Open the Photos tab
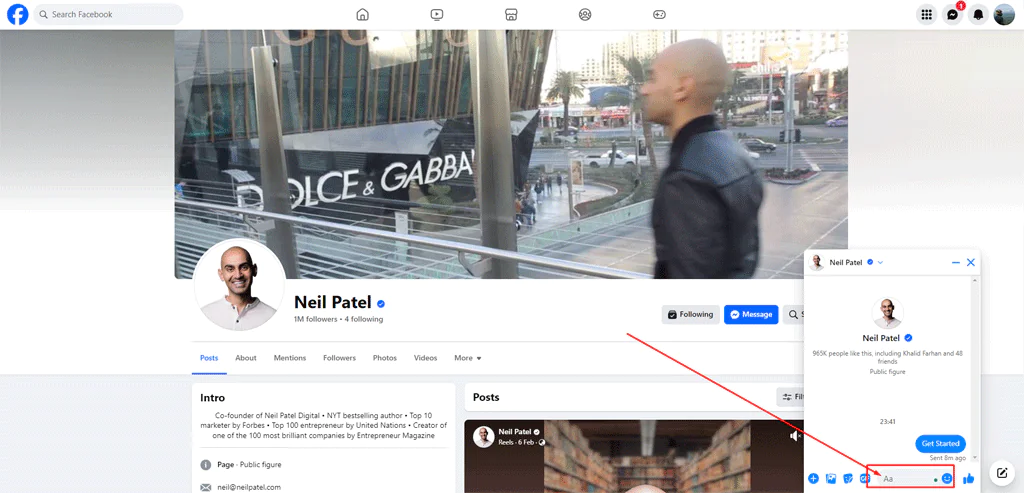1024x493 pixels. (x=385, y=358)
